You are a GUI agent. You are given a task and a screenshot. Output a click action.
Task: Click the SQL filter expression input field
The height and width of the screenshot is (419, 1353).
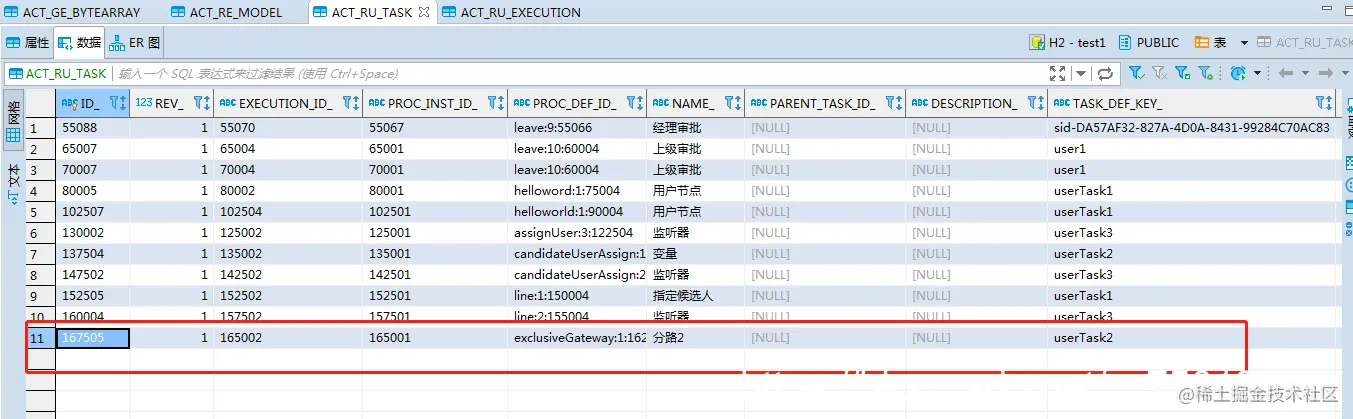click(580, 73)
